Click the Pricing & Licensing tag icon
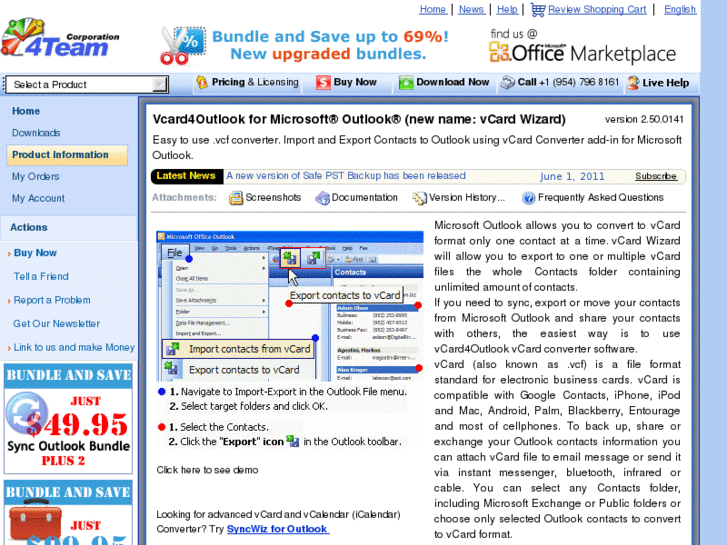Image resolution: width=727 pixels, height=545 pixels. click(202, 83)
